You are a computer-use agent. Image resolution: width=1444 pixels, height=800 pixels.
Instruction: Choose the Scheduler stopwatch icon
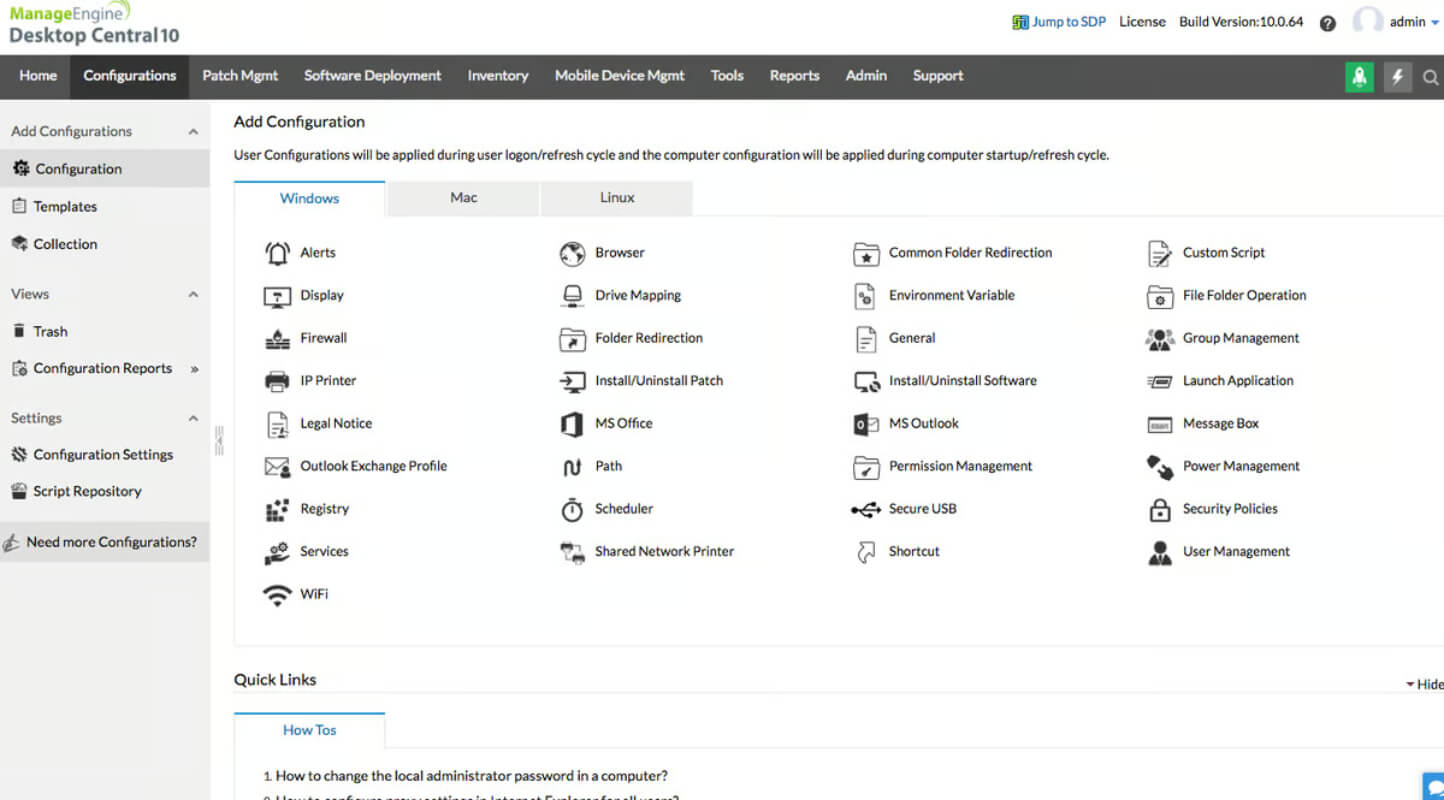[x=572, y=510]
